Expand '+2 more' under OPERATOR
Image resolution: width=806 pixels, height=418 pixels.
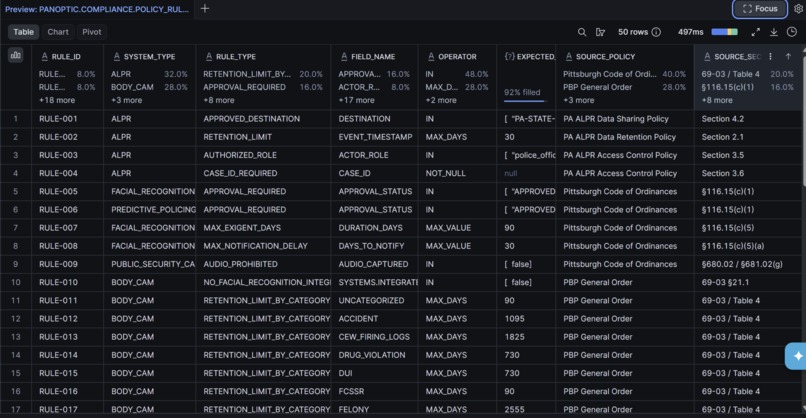click(441, 100)
